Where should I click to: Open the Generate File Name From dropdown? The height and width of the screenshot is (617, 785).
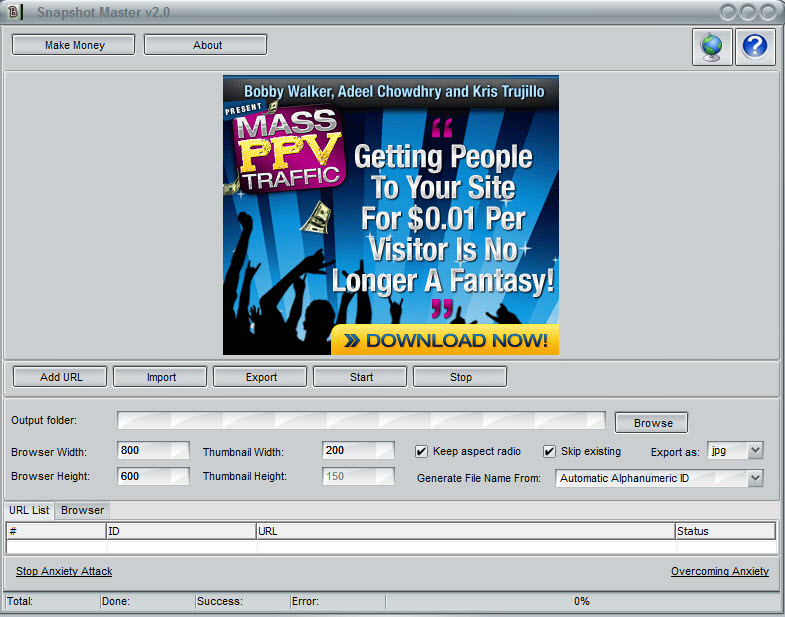coord(659,478)
